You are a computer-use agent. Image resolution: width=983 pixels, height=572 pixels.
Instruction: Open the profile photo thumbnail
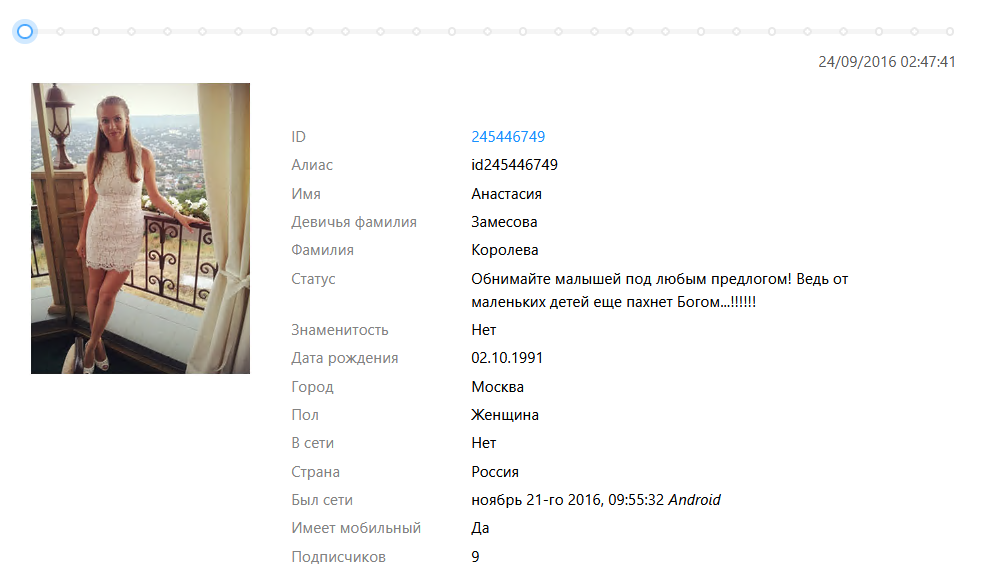tap(140, 228)
